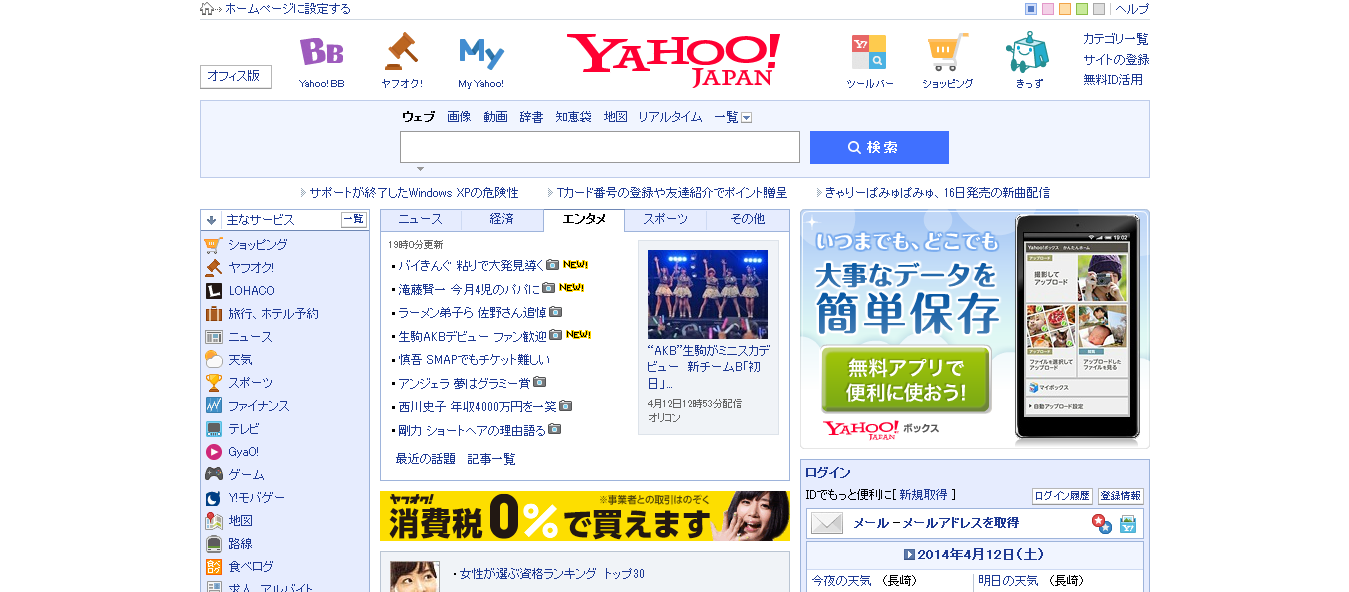The width and height of the screenshot is (1349, 592).
Task: Click the TV icon beside テレビ
Action: 213,429
